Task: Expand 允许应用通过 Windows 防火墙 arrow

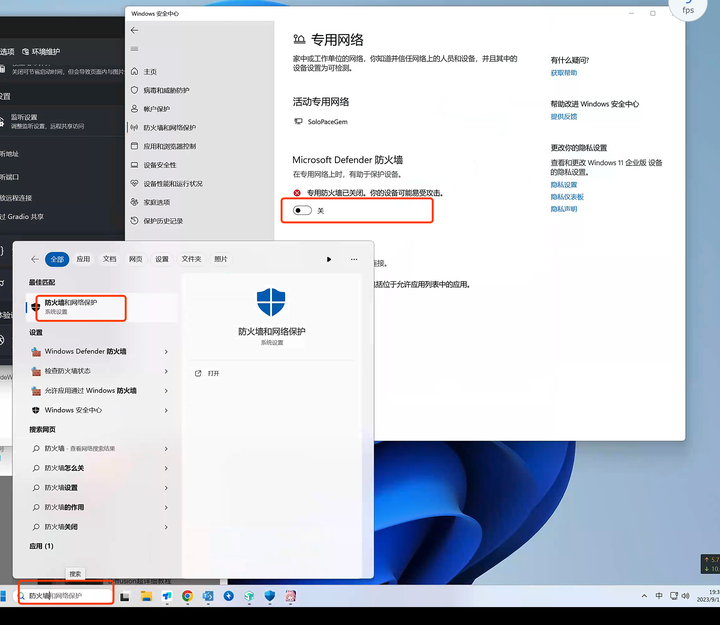Action: pos(166,391)
